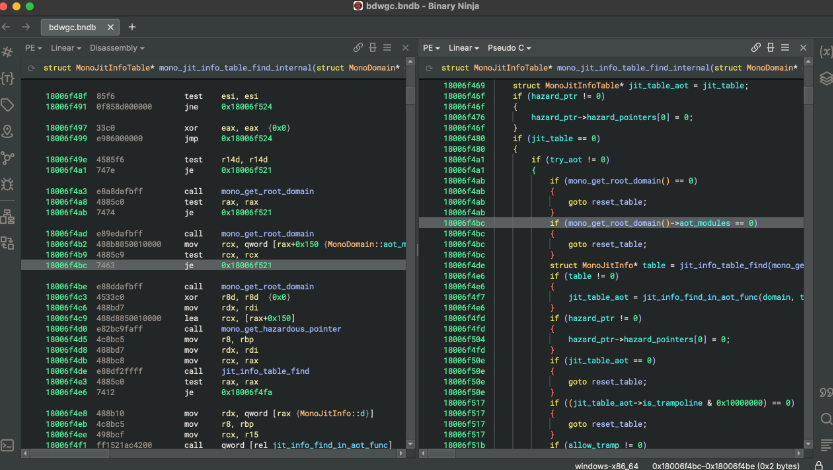Viewport: 833px width, 470px height.
Task: Open the Types sidebar panel
Action: 8,77
